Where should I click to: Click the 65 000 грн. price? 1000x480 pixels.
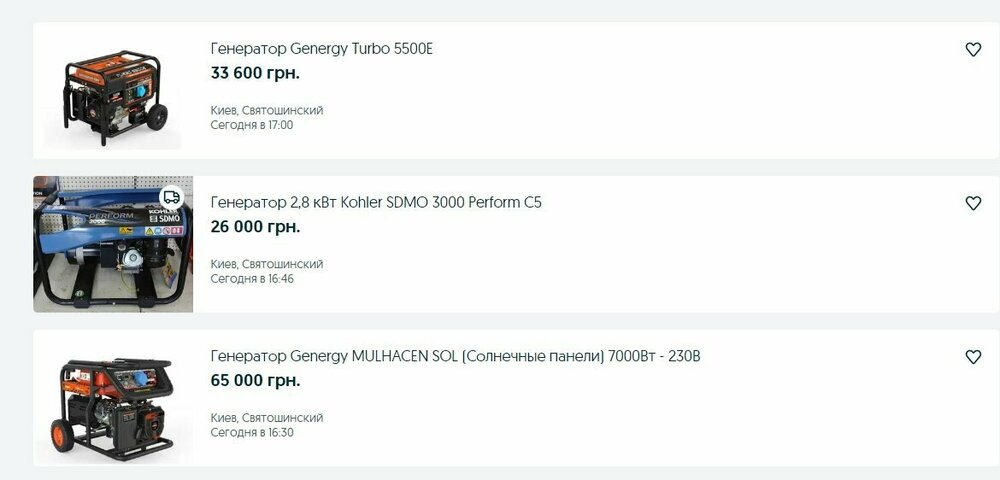coord(255,381)
